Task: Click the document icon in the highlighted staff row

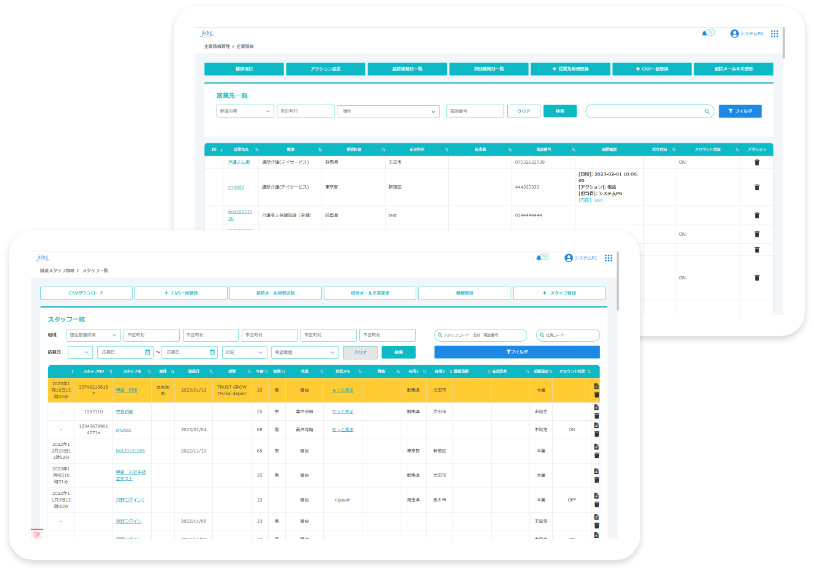Action: pos(596,386)
